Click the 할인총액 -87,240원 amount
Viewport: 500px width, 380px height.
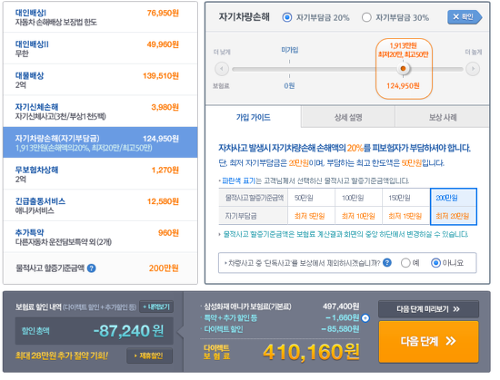click(x=129, y=331)
